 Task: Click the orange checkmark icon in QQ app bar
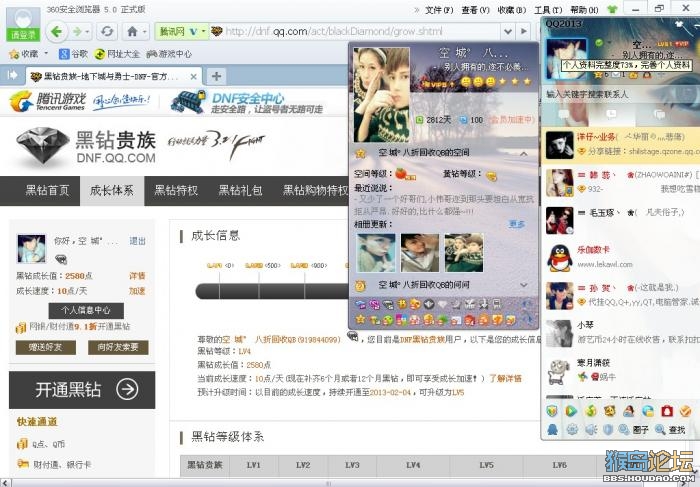[x=685, y=411]
